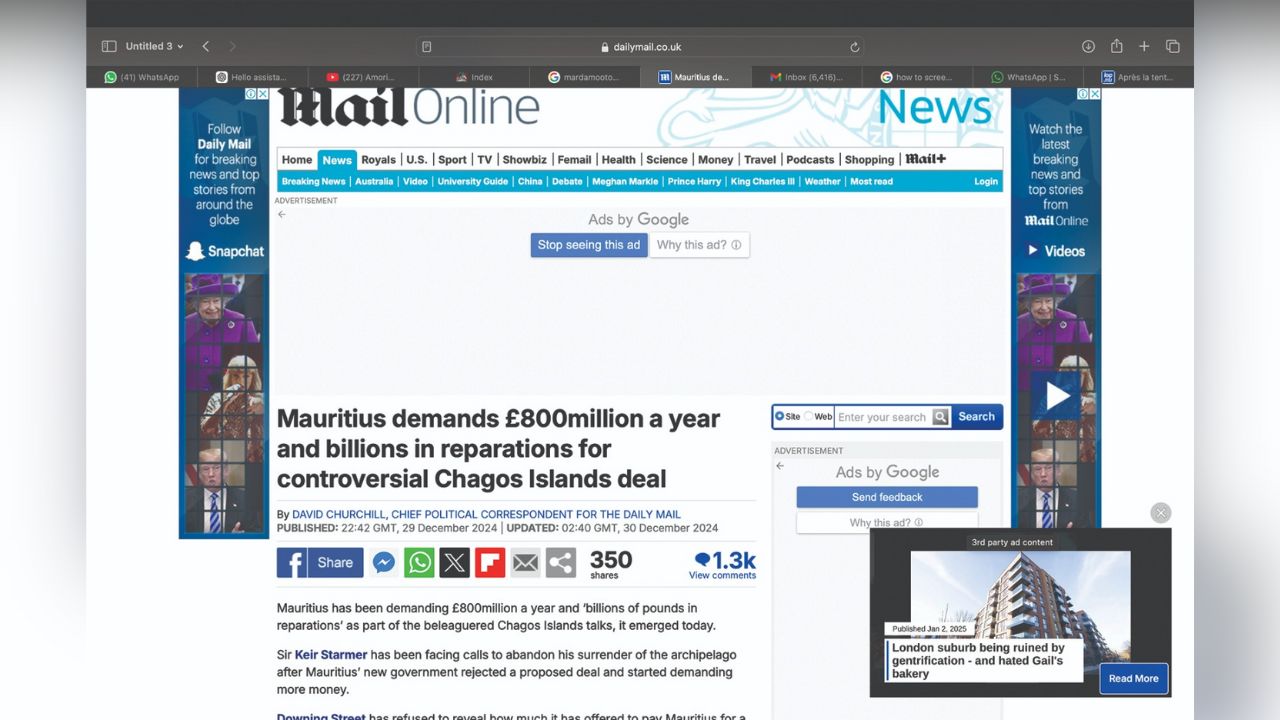Screen dimensions: 1280x720
Task: Reload page in Safari address bar
Action: click(x=854, y=47)
